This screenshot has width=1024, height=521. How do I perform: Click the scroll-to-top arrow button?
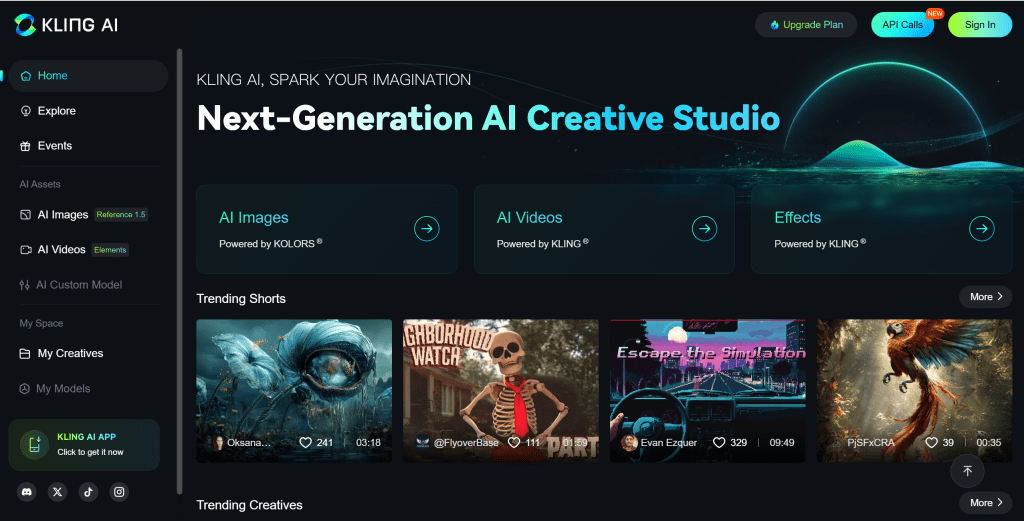click(967, 471)
